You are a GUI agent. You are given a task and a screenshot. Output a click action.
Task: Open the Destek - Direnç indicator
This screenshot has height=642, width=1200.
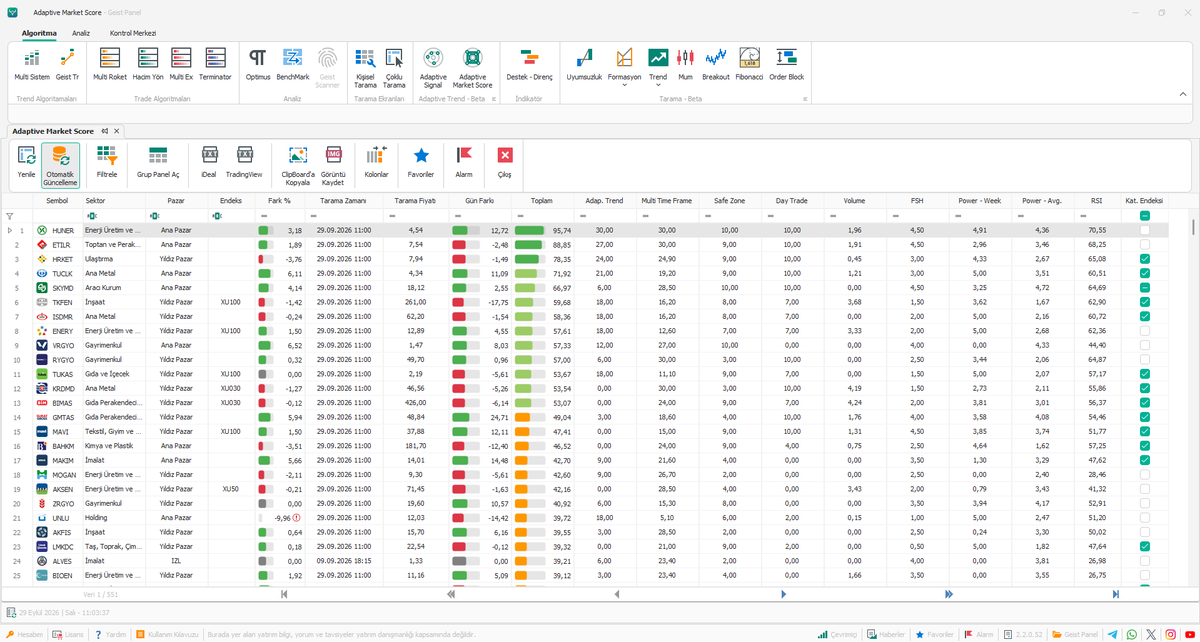530,65
